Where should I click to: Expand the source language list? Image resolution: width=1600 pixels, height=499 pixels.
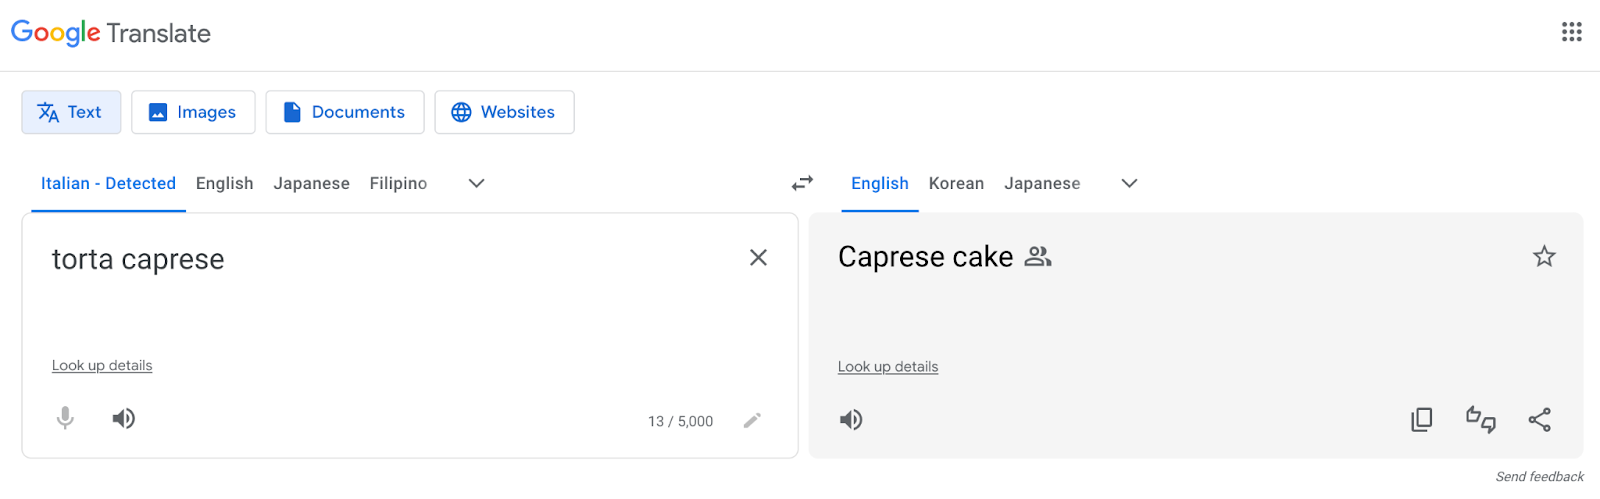[x=476, y=183]
